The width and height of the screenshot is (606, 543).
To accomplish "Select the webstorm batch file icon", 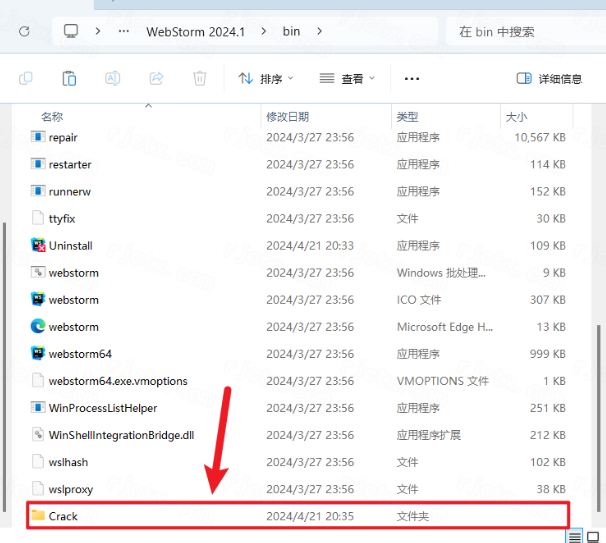I will pyautogui.click(x=38, y=272).
